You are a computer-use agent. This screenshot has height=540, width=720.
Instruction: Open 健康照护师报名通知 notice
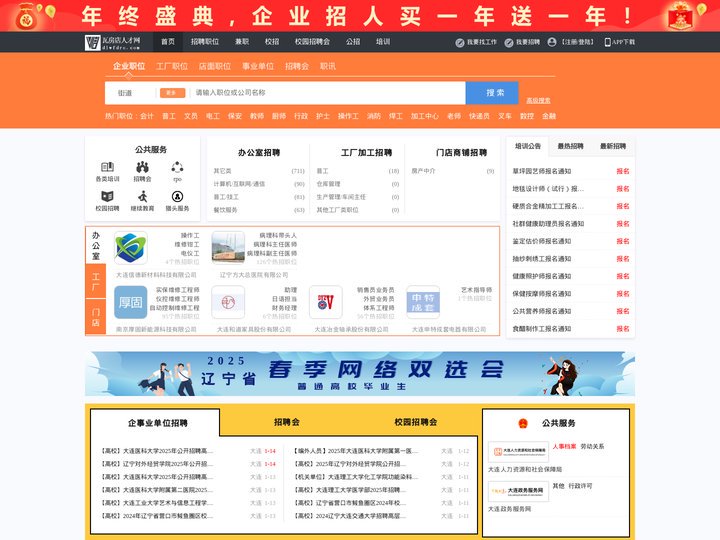(542, 276)
